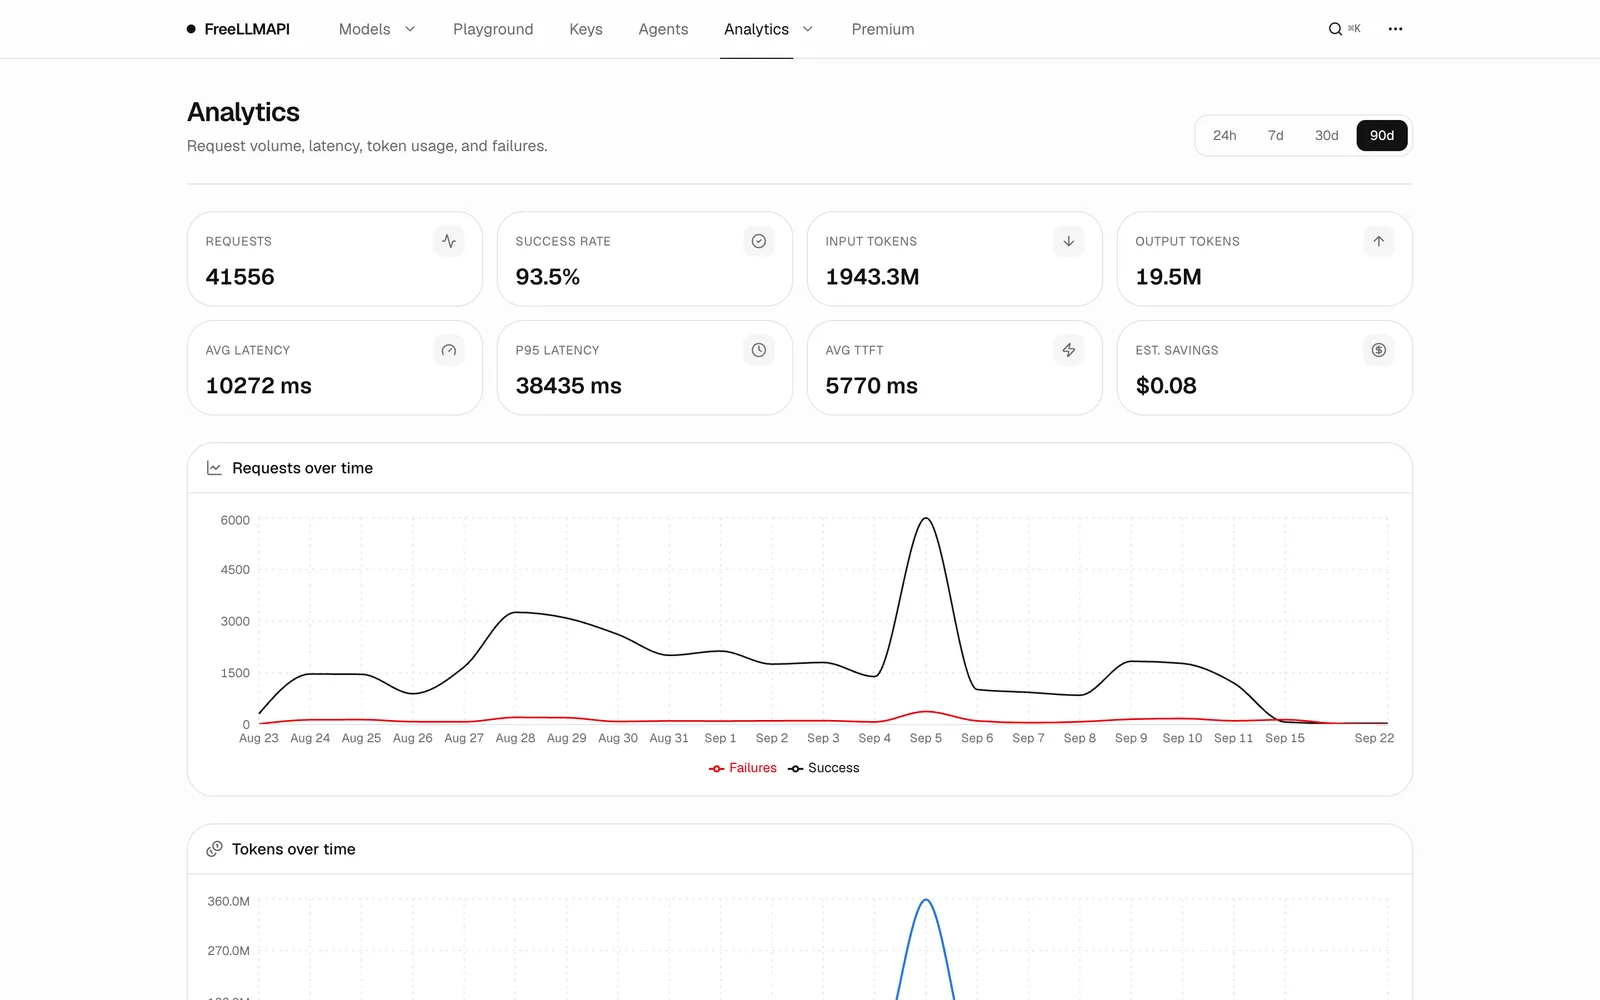This screenshot has height=1000, width=1600.
Task: Click the 5770 ms TTFT value
Action: (x=871, y=386)
